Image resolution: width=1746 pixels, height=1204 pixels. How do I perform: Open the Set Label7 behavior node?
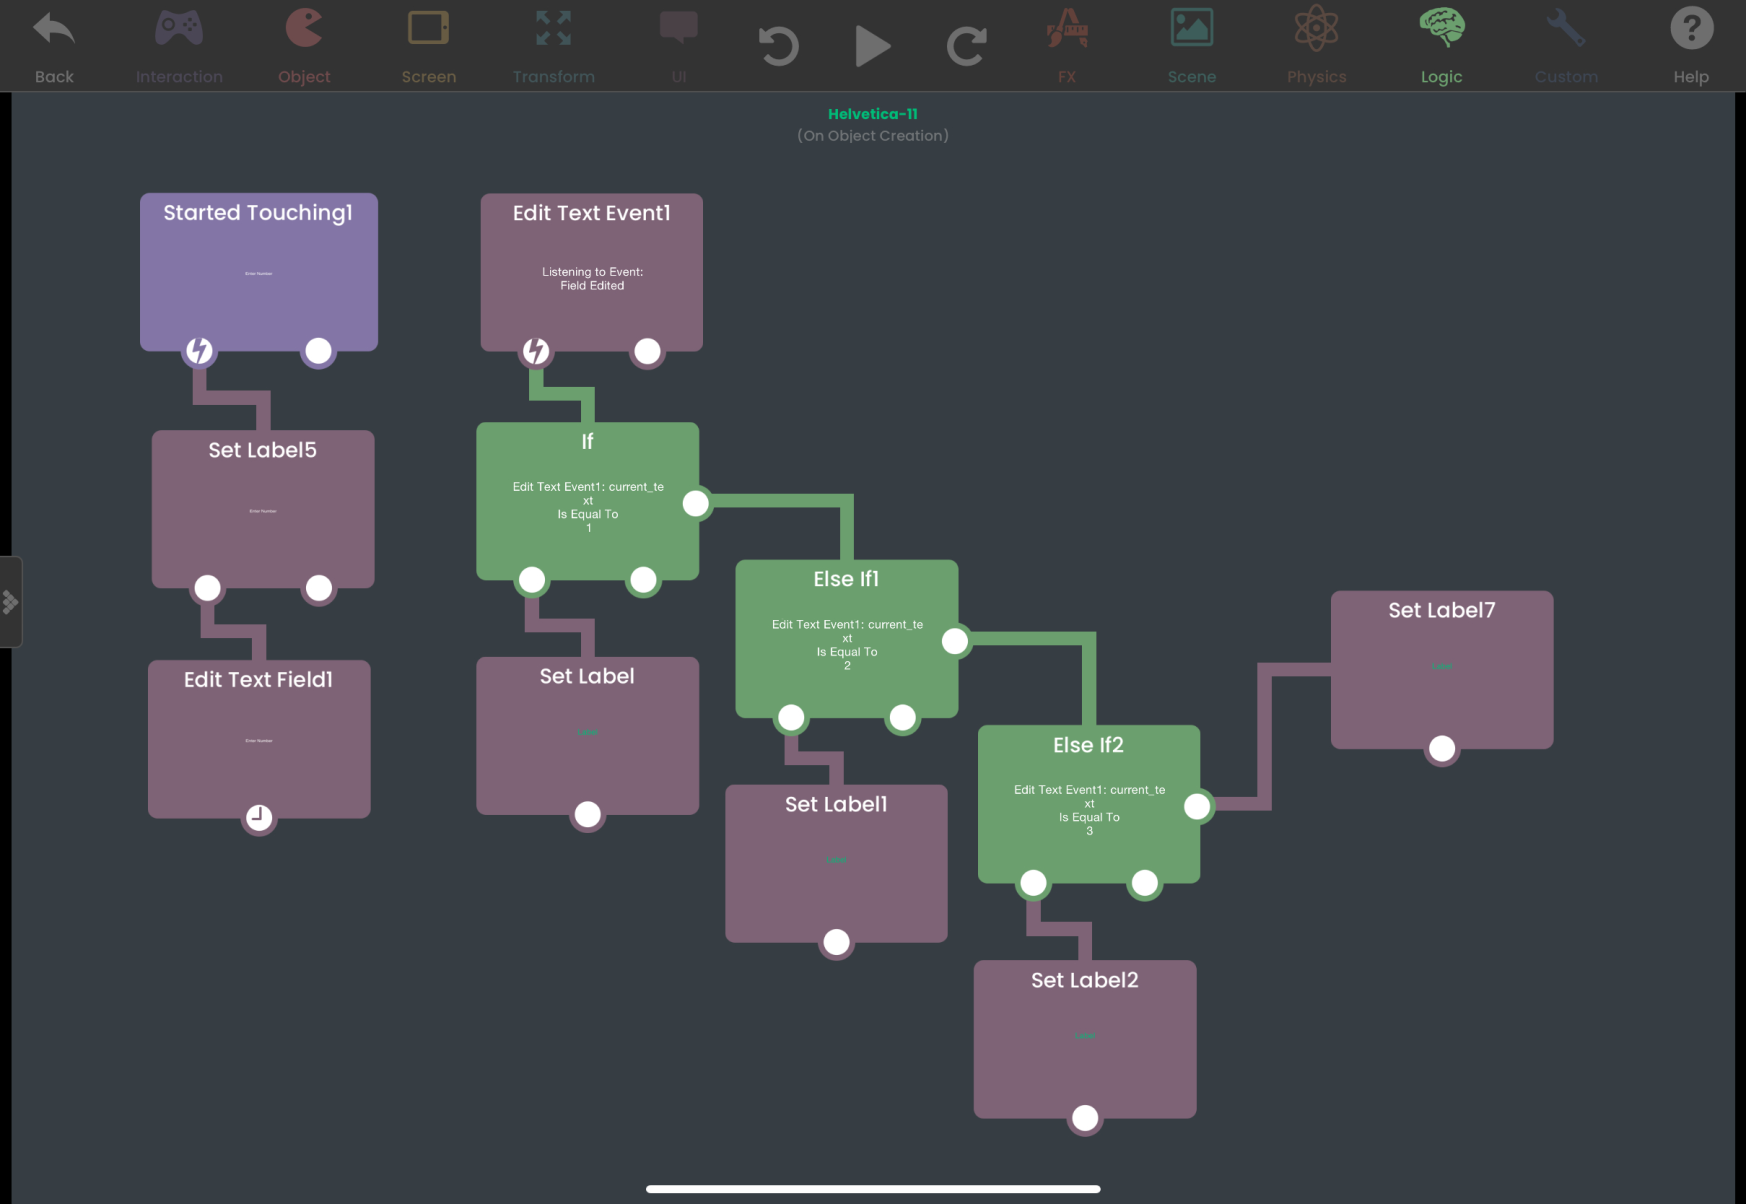1441,667
